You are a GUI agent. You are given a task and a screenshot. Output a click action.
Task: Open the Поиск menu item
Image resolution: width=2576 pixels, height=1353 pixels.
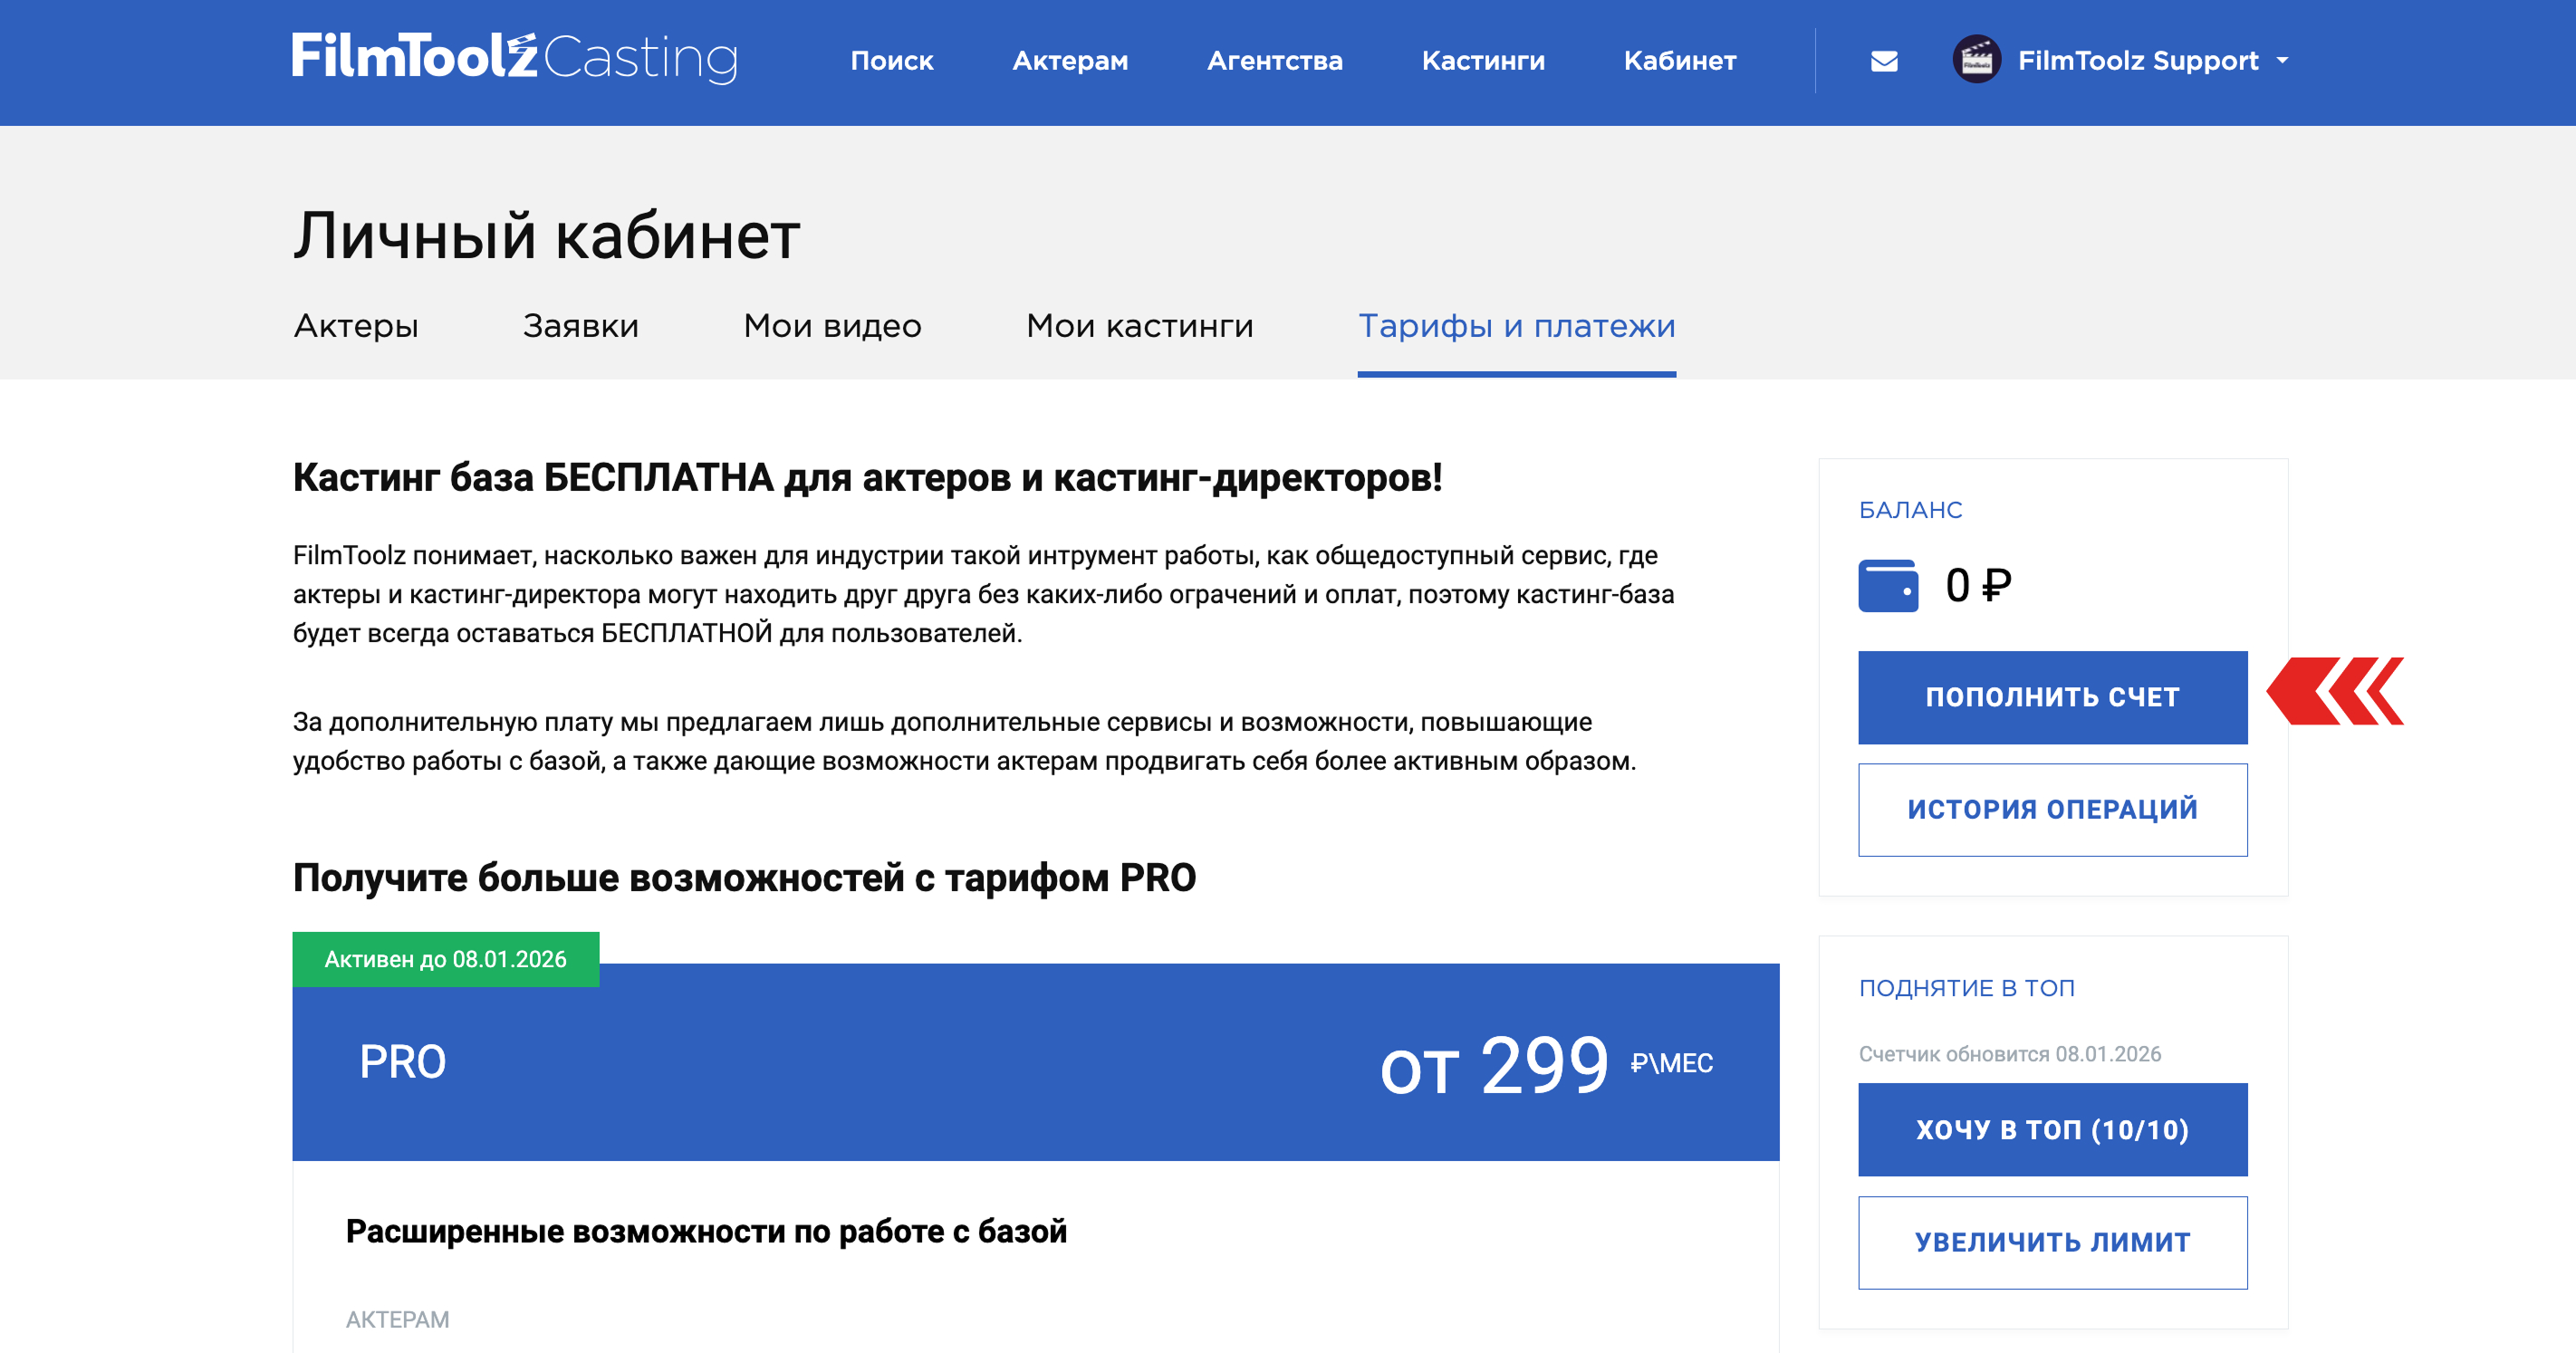coord(891,61)
